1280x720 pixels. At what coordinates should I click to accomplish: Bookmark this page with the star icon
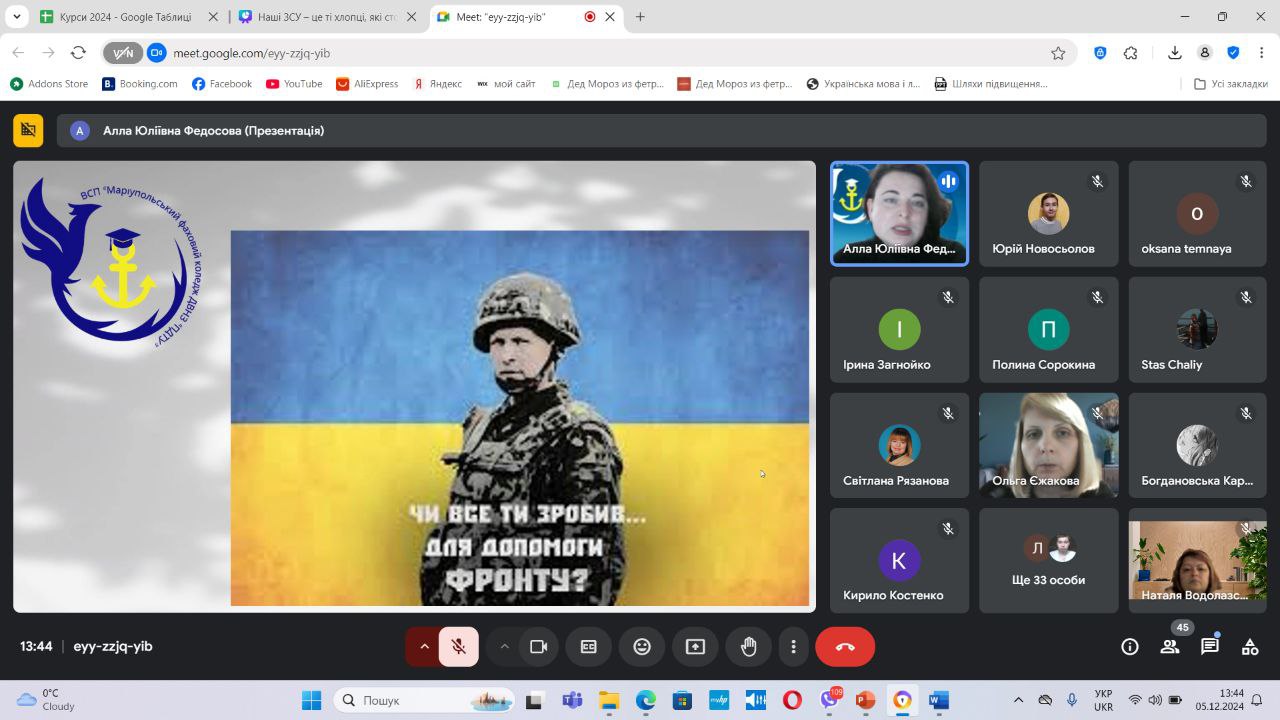tap(1058, 53)
